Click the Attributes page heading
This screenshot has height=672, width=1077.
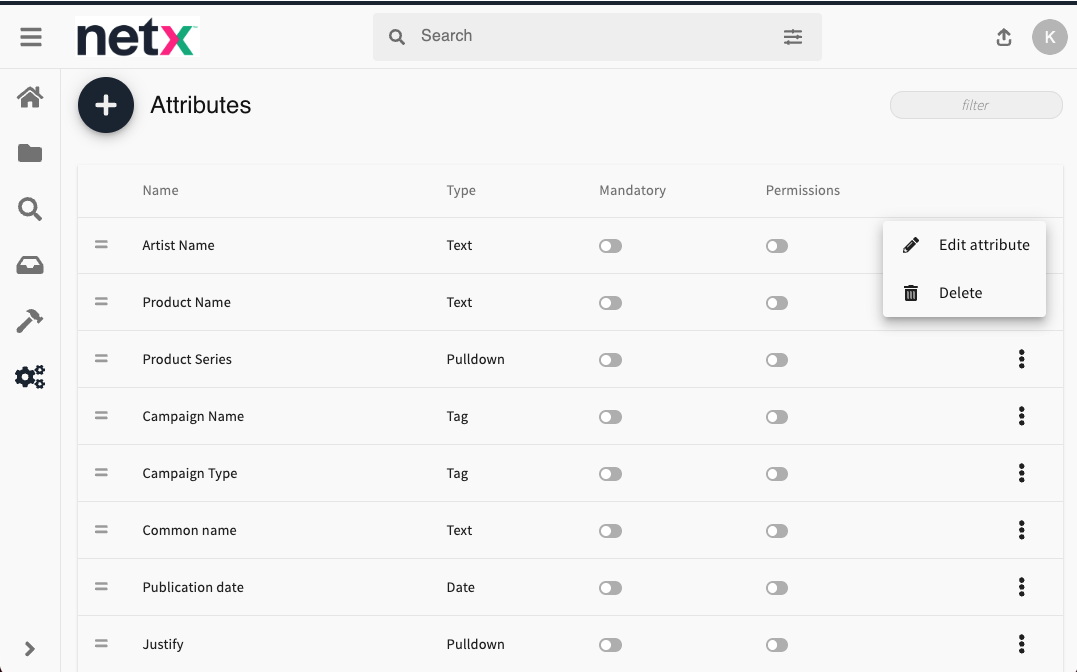pyautogui.click(x=201, y=105)
